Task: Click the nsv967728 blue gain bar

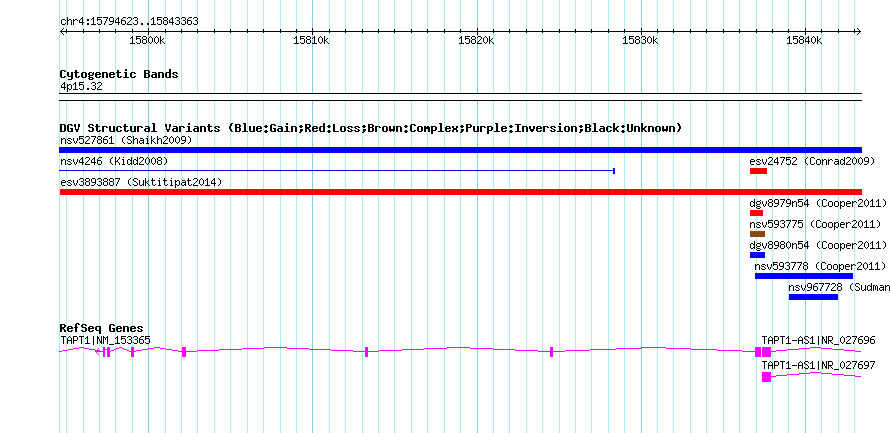Action: click(x=813, y=297)
